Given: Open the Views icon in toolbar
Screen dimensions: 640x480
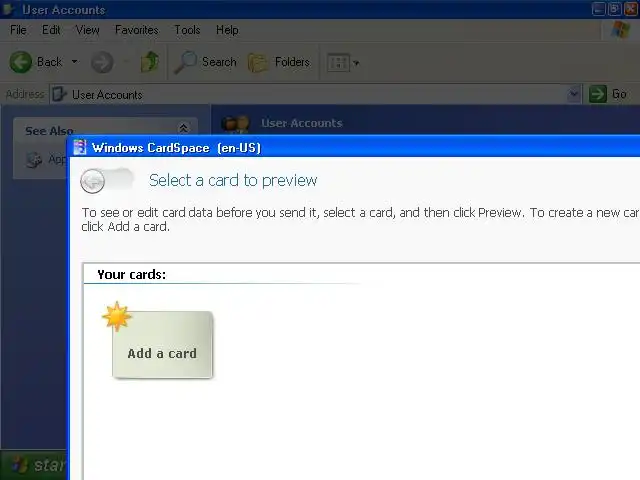Looking at the screenshot, I should click(338, 63).
